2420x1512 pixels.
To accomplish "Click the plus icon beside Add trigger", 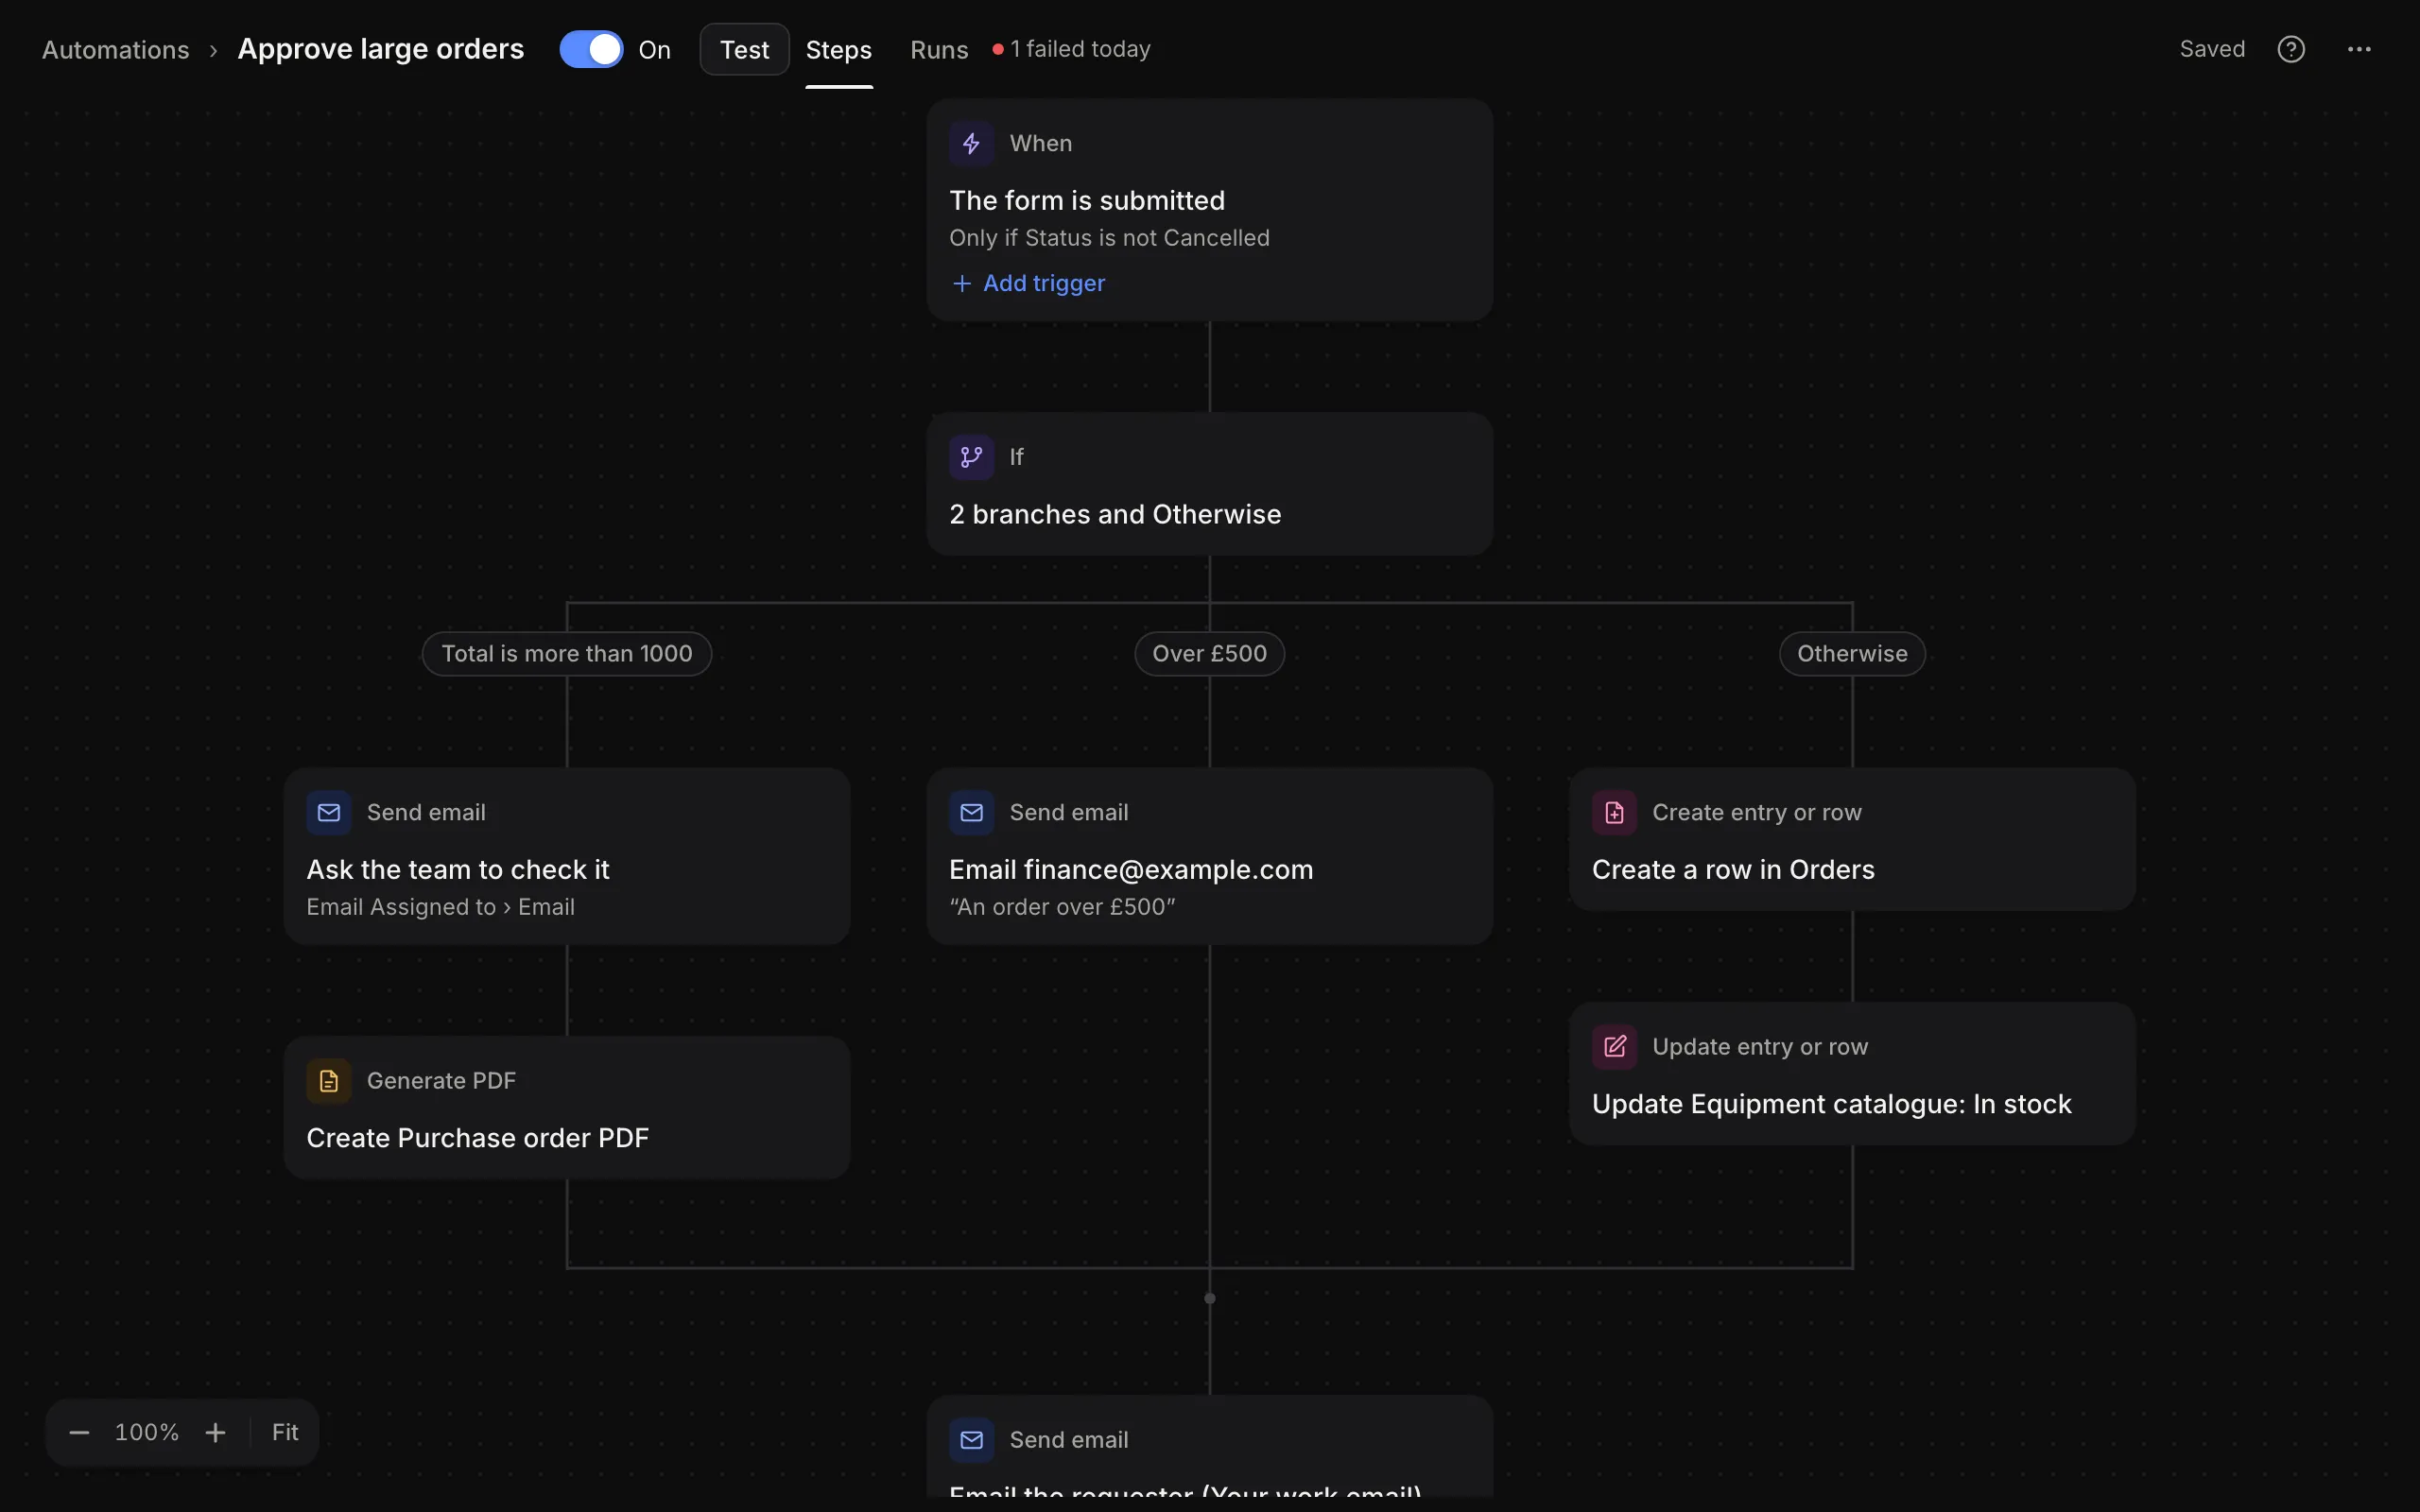I will pyautogui.click(x=961, y=283).
